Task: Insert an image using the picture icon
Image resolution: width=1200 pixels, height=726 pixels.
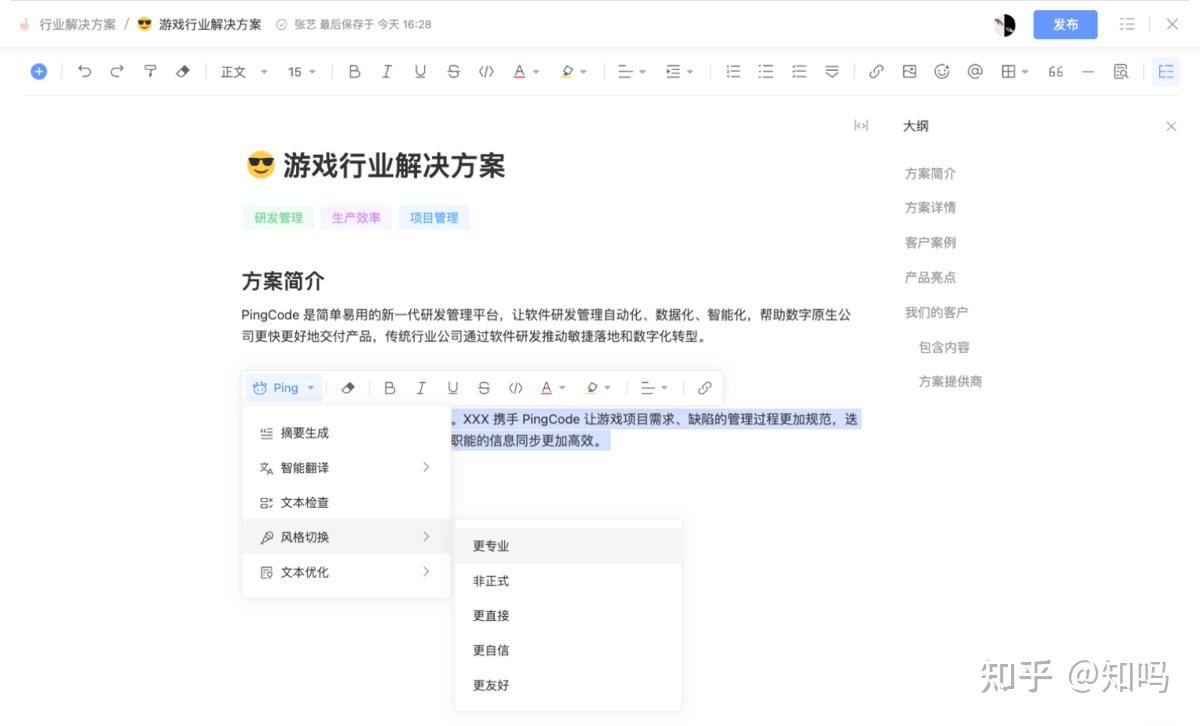Action: coord(909,71)
